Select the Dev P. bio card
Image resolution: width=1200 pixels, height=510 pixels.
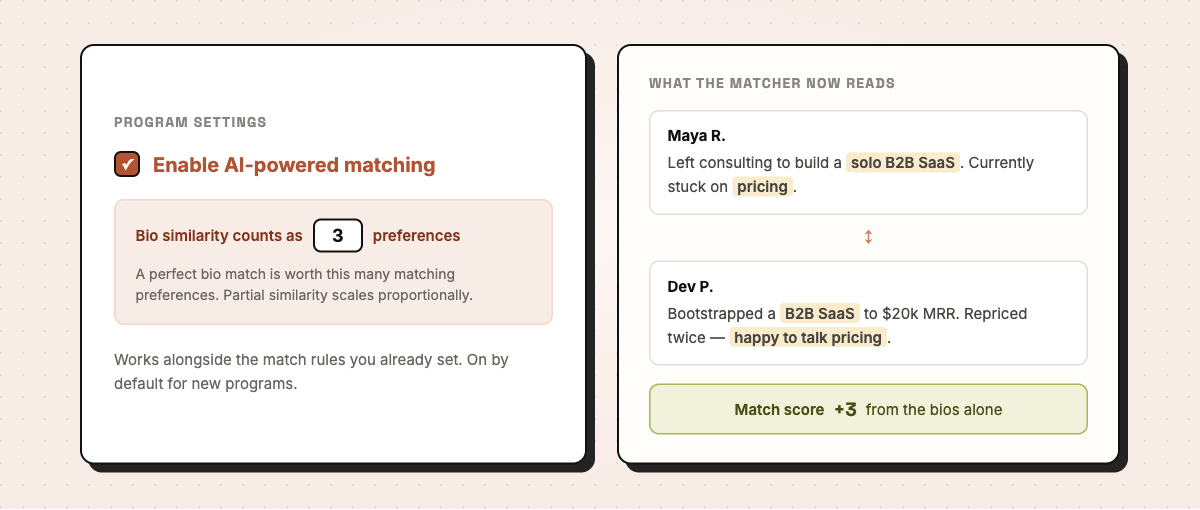click(868, 313)
